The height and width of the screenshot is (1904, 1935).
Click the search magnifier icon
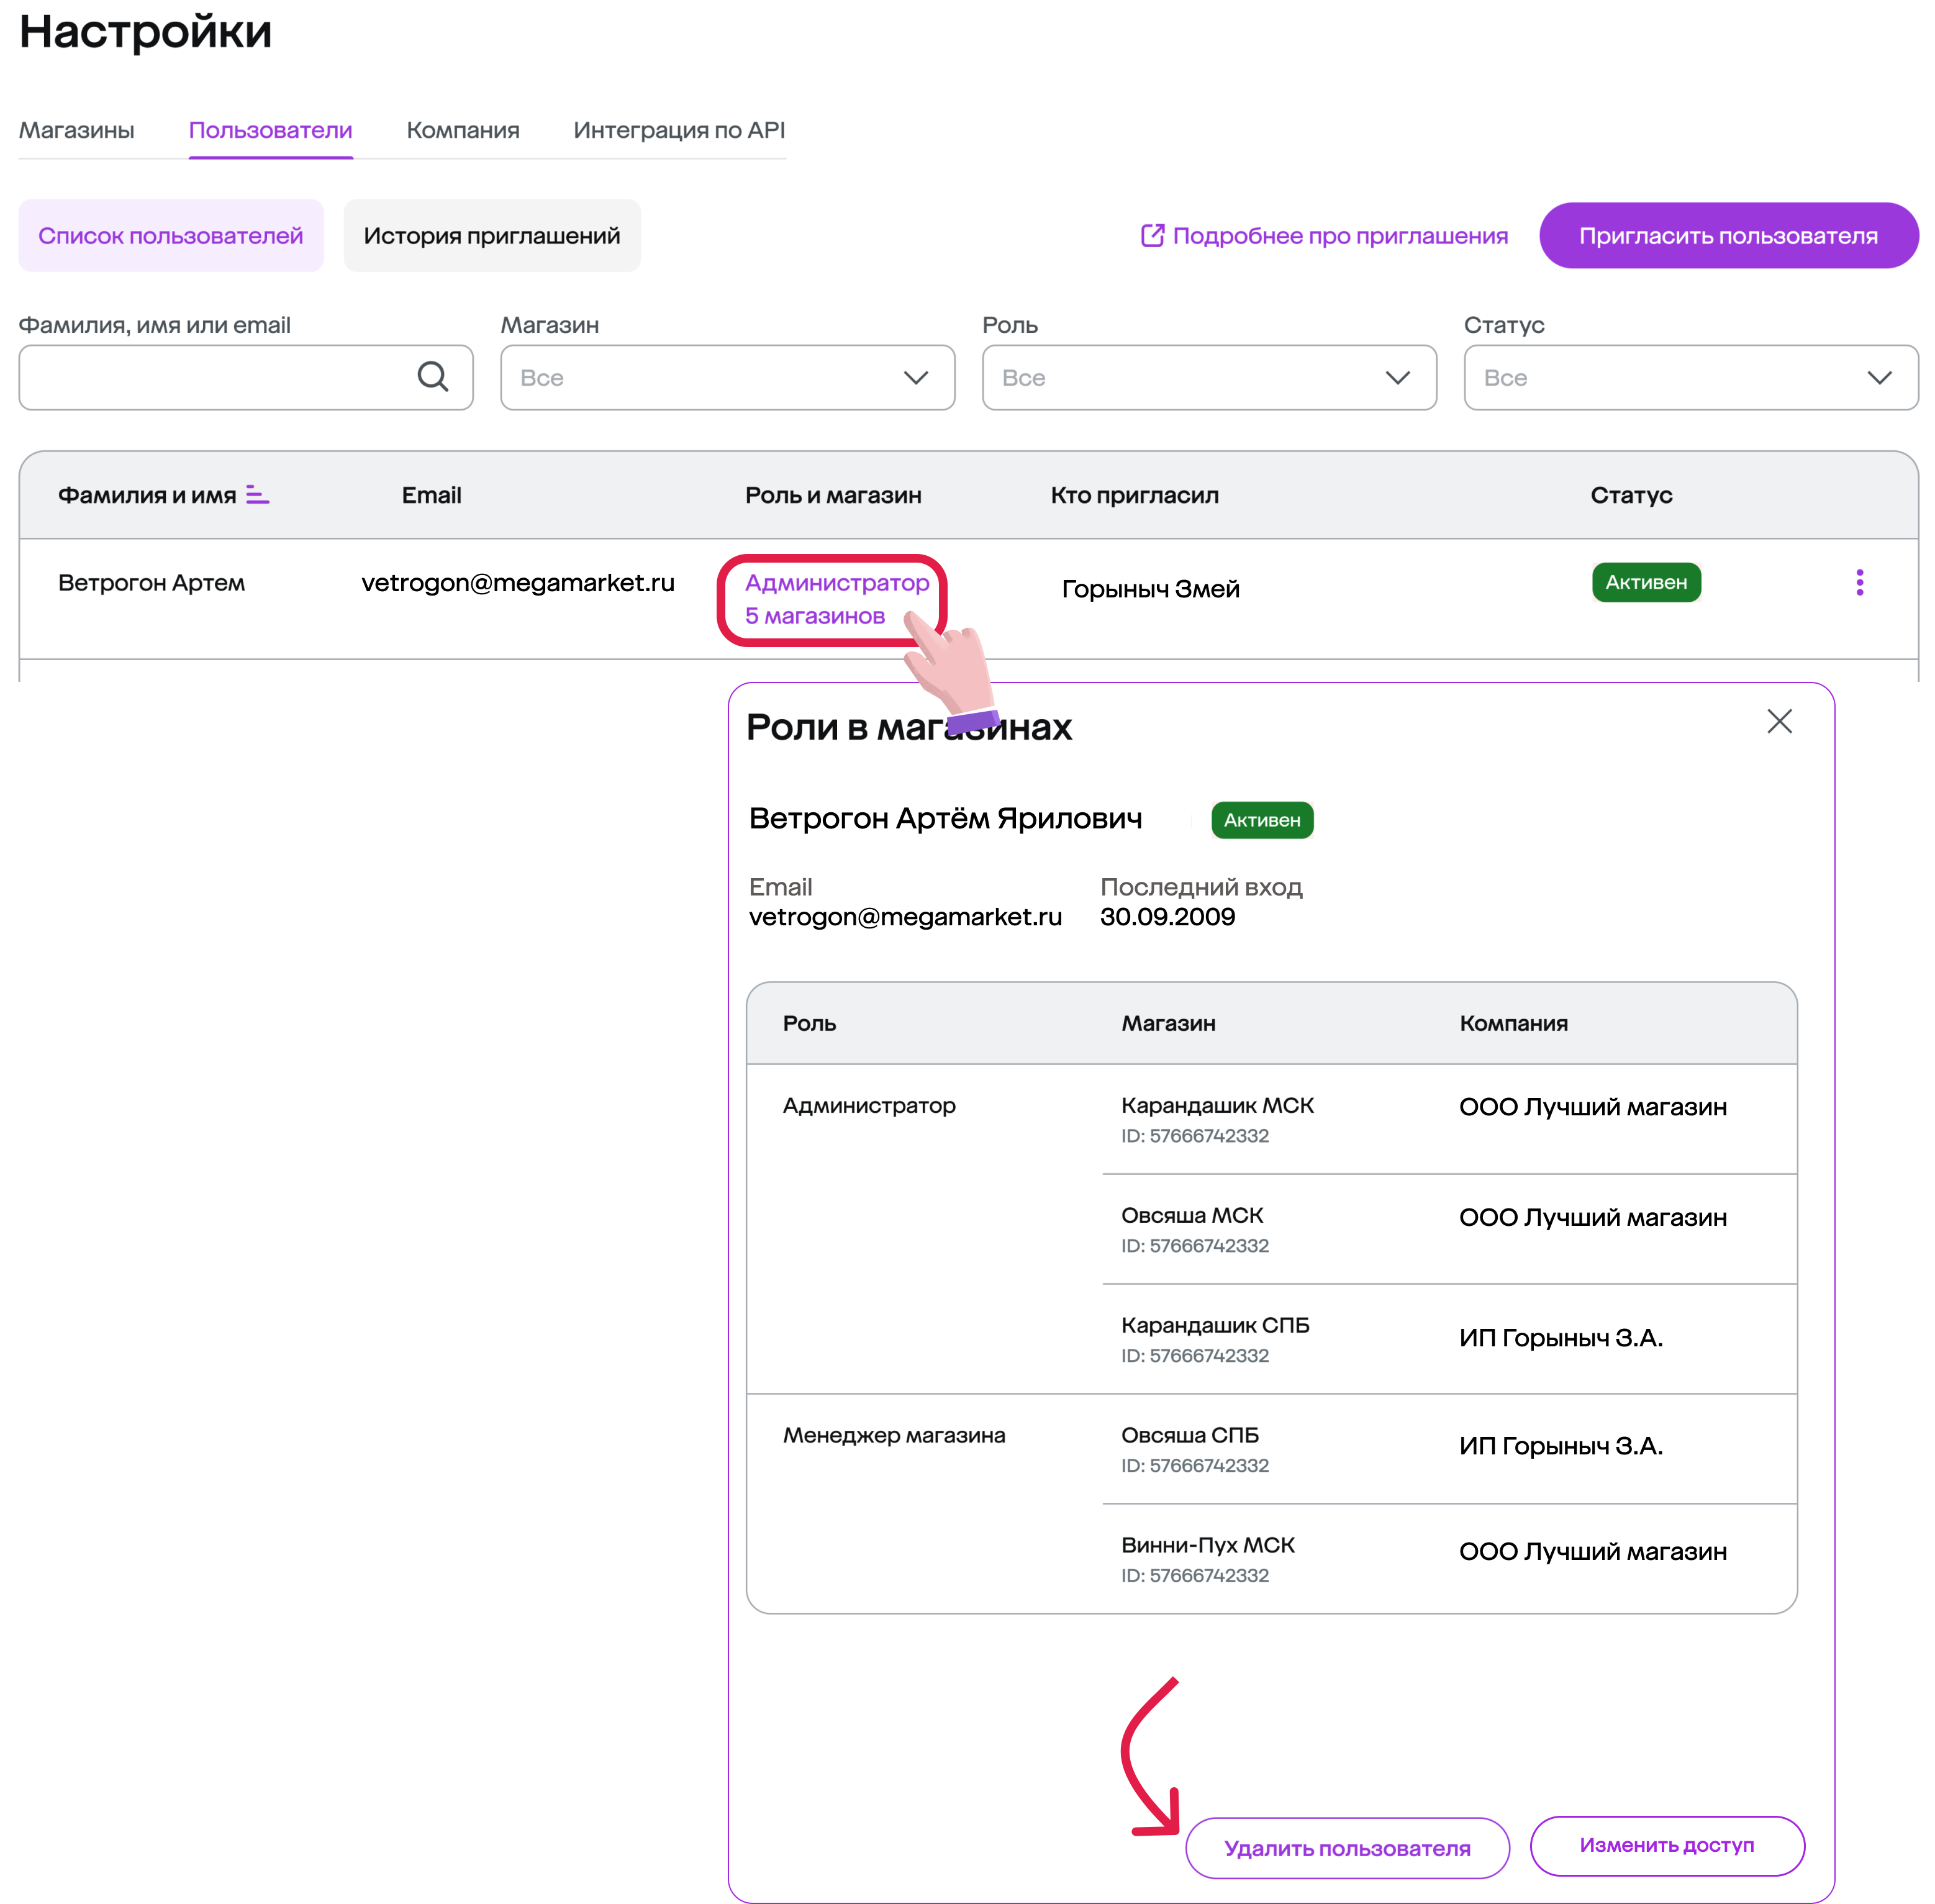[432, 377]
